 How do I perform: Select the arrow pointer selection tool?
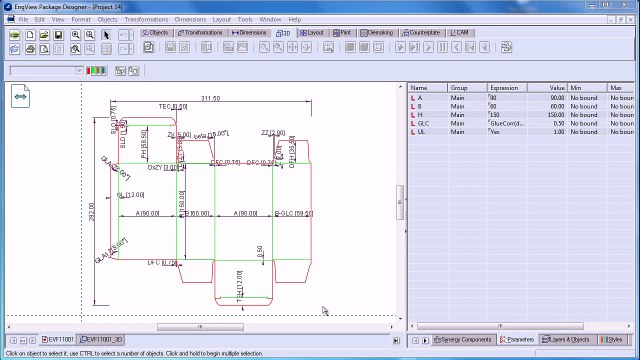(x=106, y=35)
